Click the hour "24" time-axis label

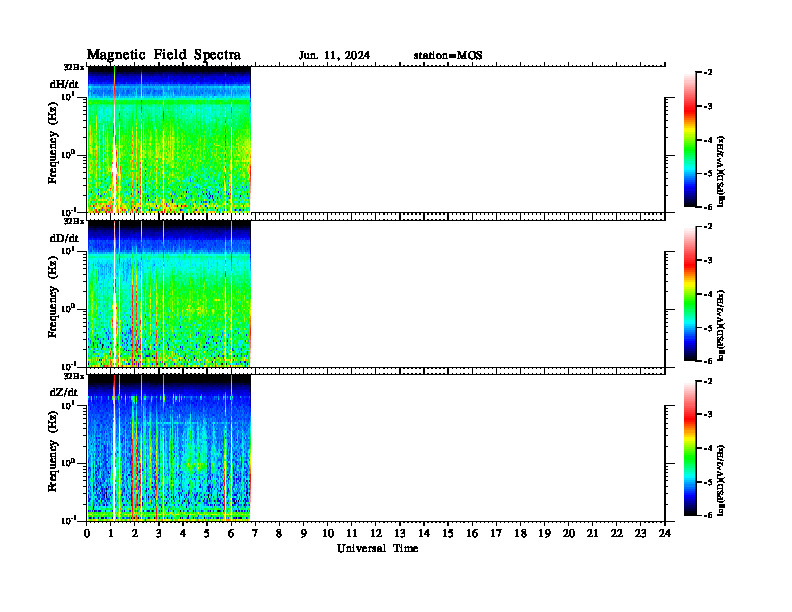point(665,534)
